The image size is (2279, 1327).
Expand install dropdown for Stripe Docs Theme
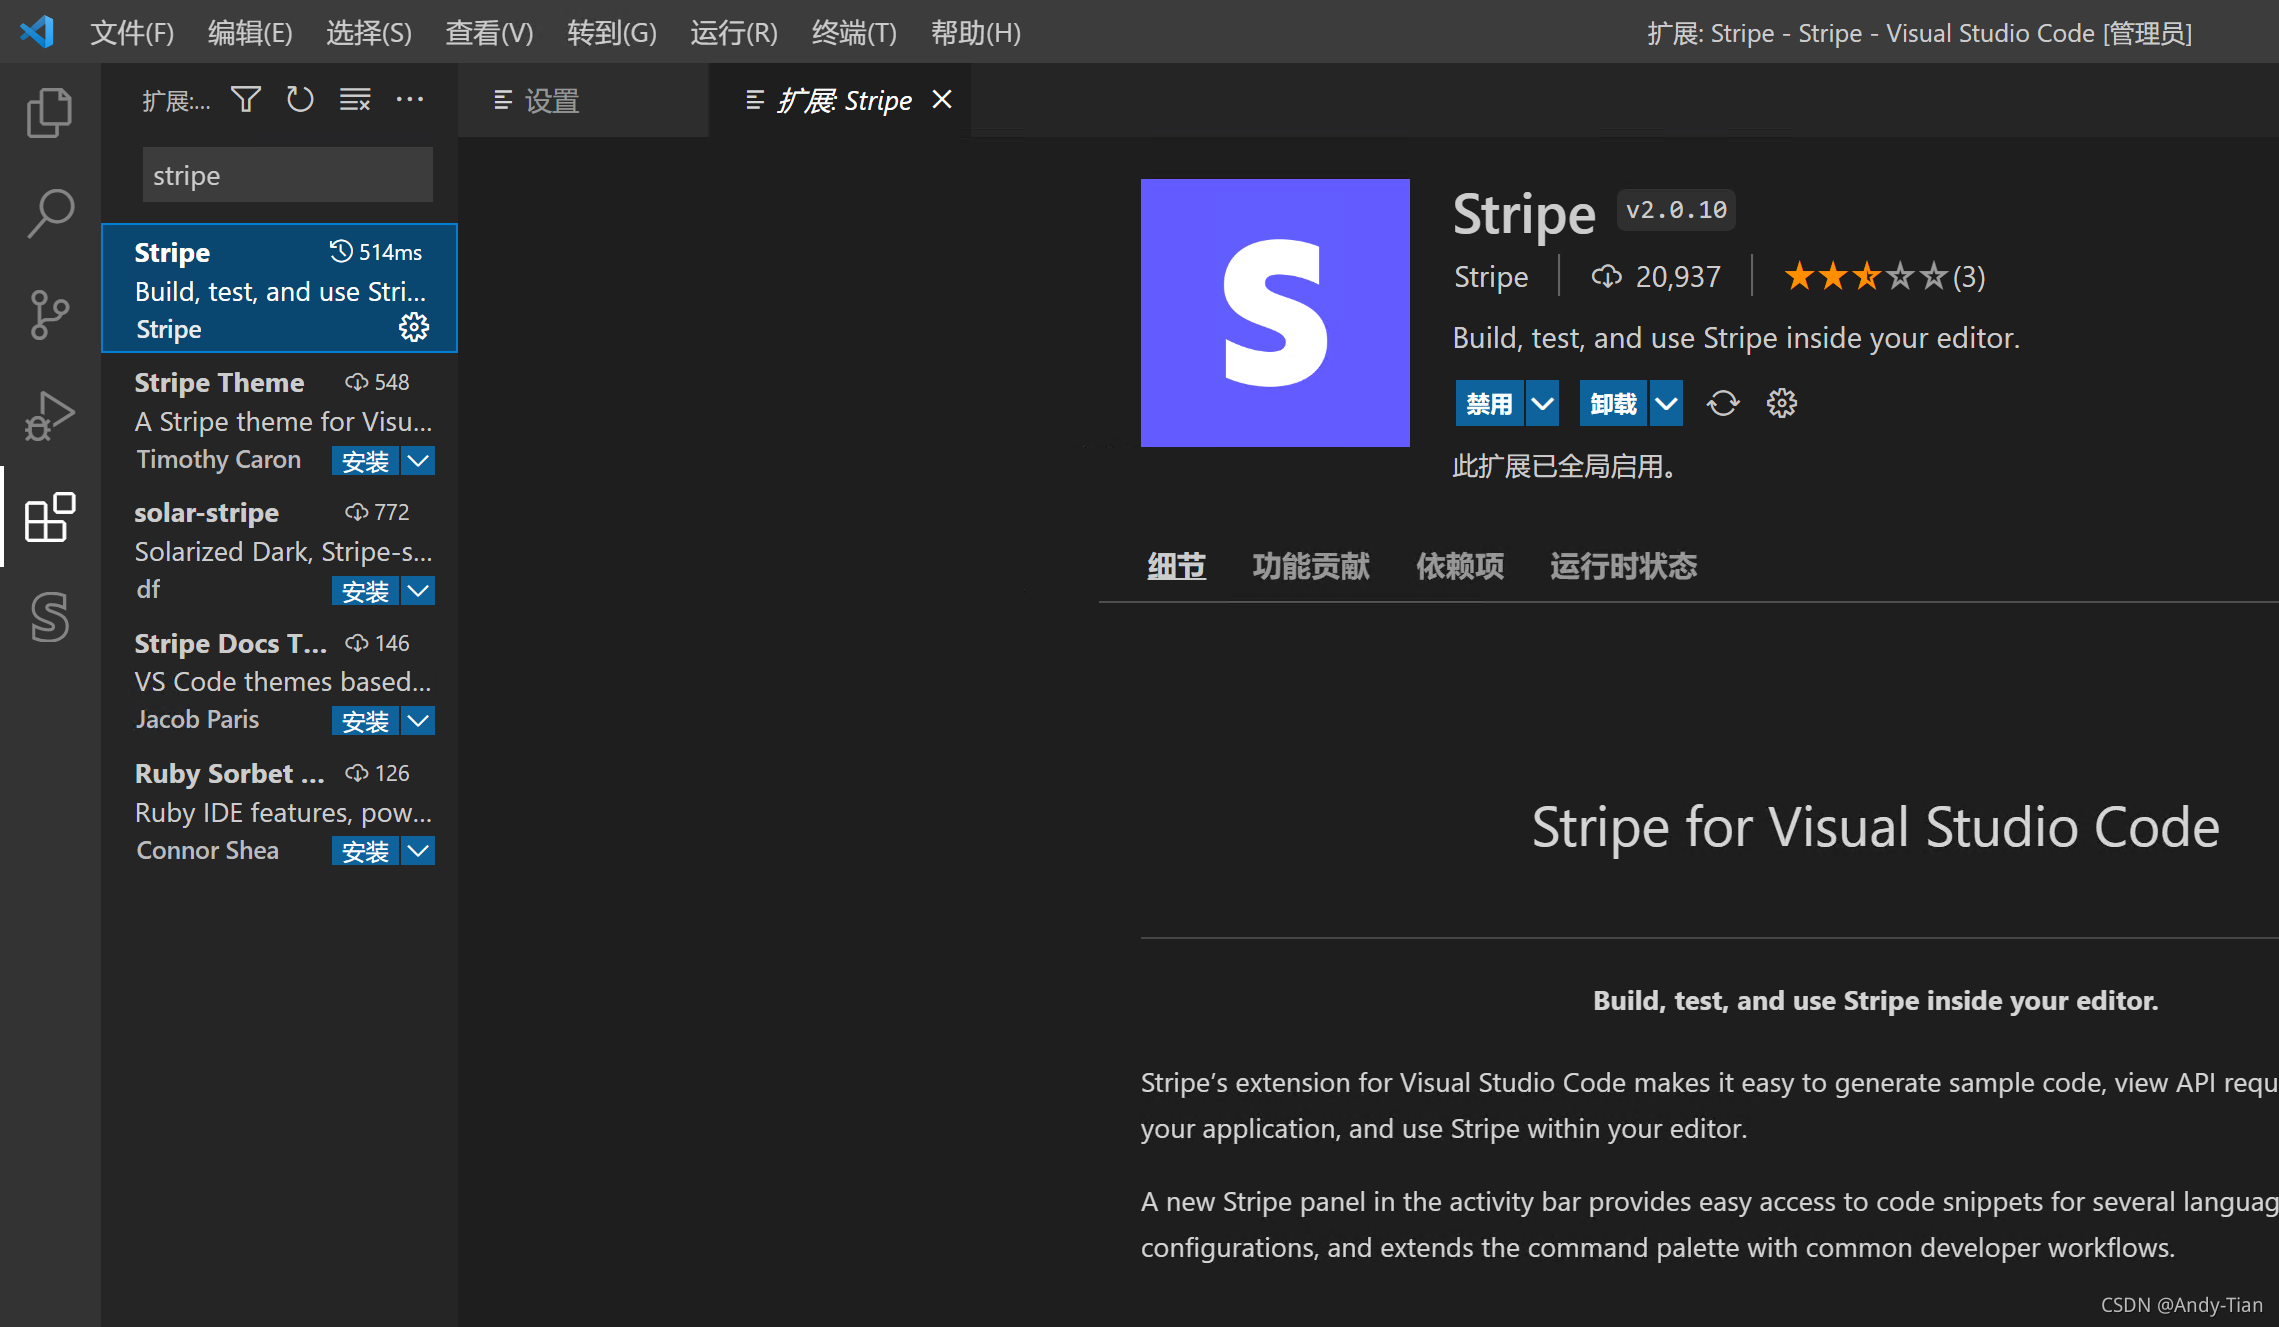tap(418, 721)
